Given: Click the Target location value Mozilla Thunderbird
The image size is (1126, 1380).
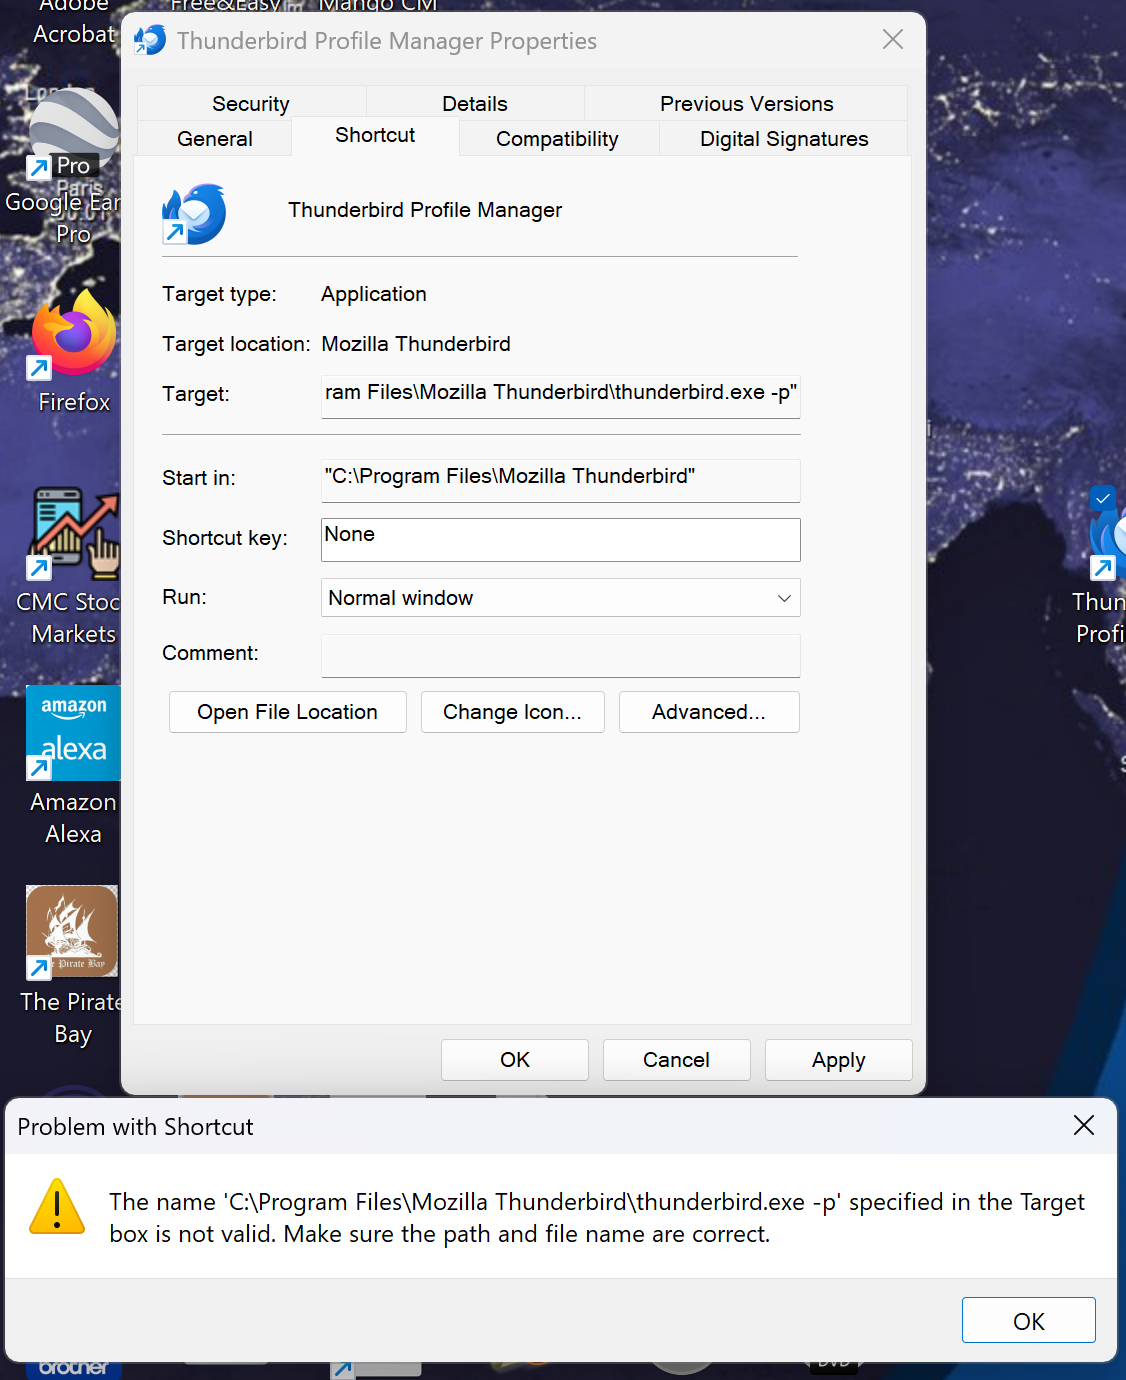Looking at the screenshot, I should point(416,344).
